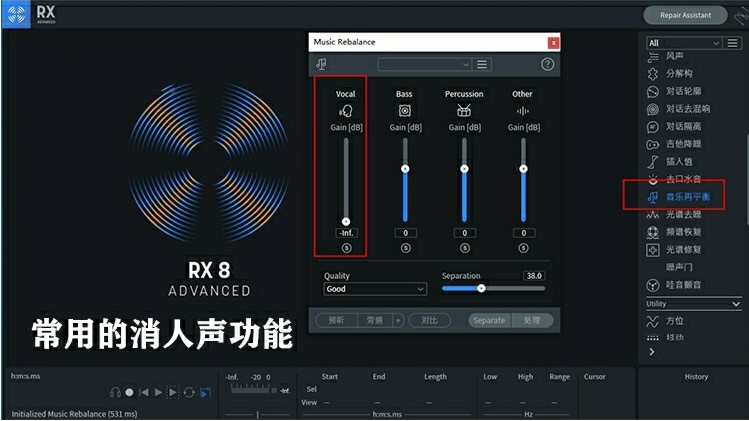Toggle 旁通 bypass in Music Rebalance
Screen dimensions: 749x421
pyautogui.click(x=374, y=320)
